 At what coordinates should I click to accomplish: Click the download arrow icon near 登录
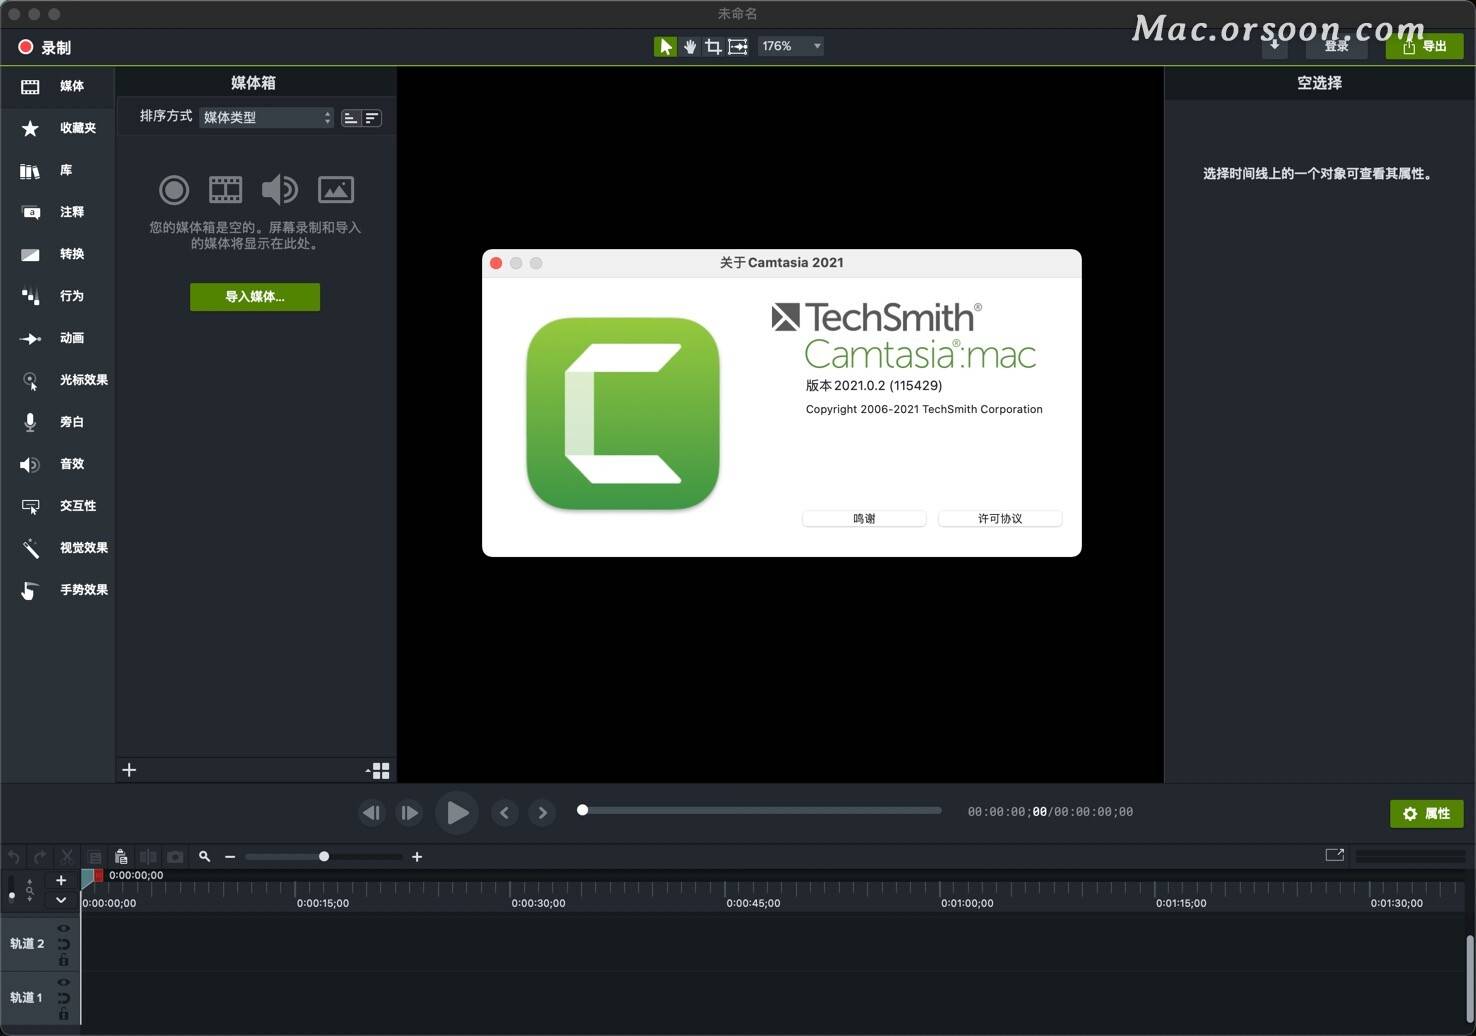coord(1274,45)
